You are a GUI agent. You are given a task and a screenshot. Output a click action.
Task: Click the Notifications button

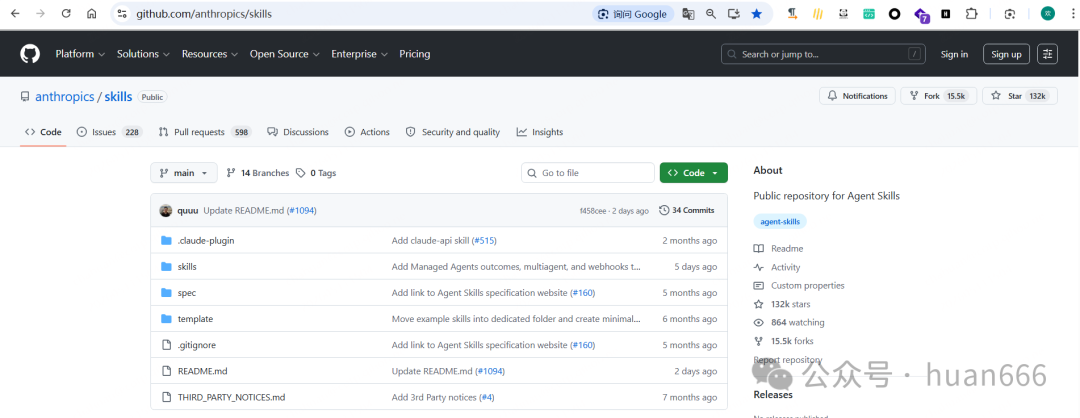[858, 96]
